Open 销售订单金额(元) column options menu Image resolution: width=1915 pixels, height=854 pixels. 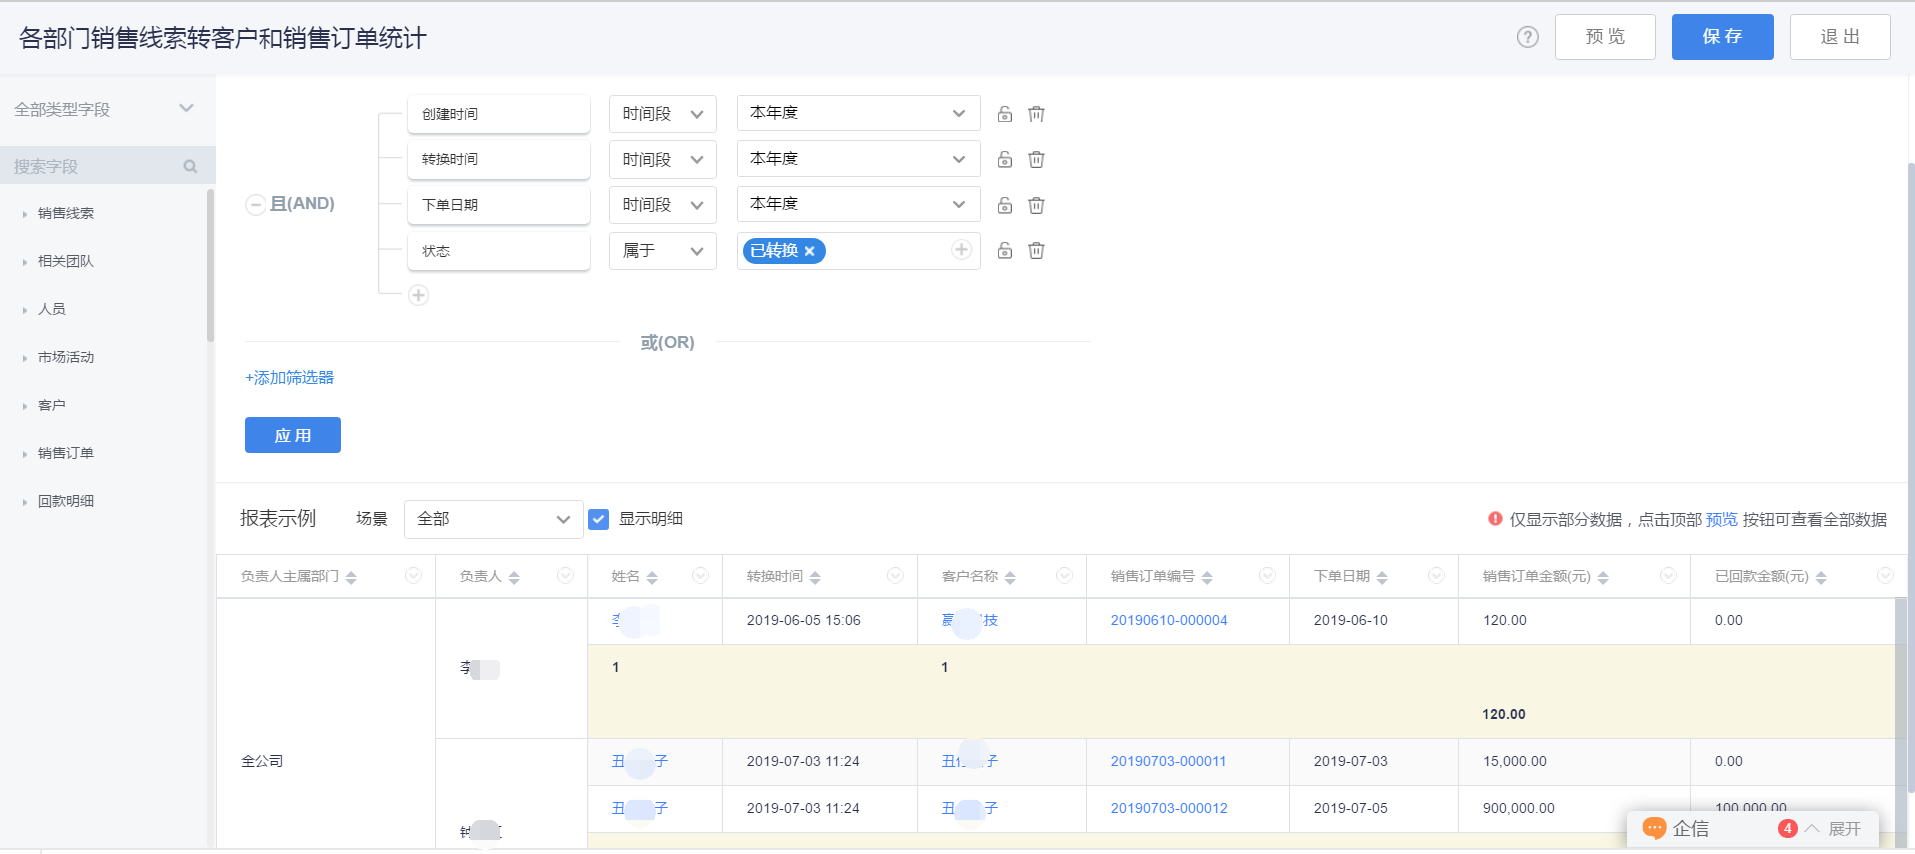point(1668,575)
